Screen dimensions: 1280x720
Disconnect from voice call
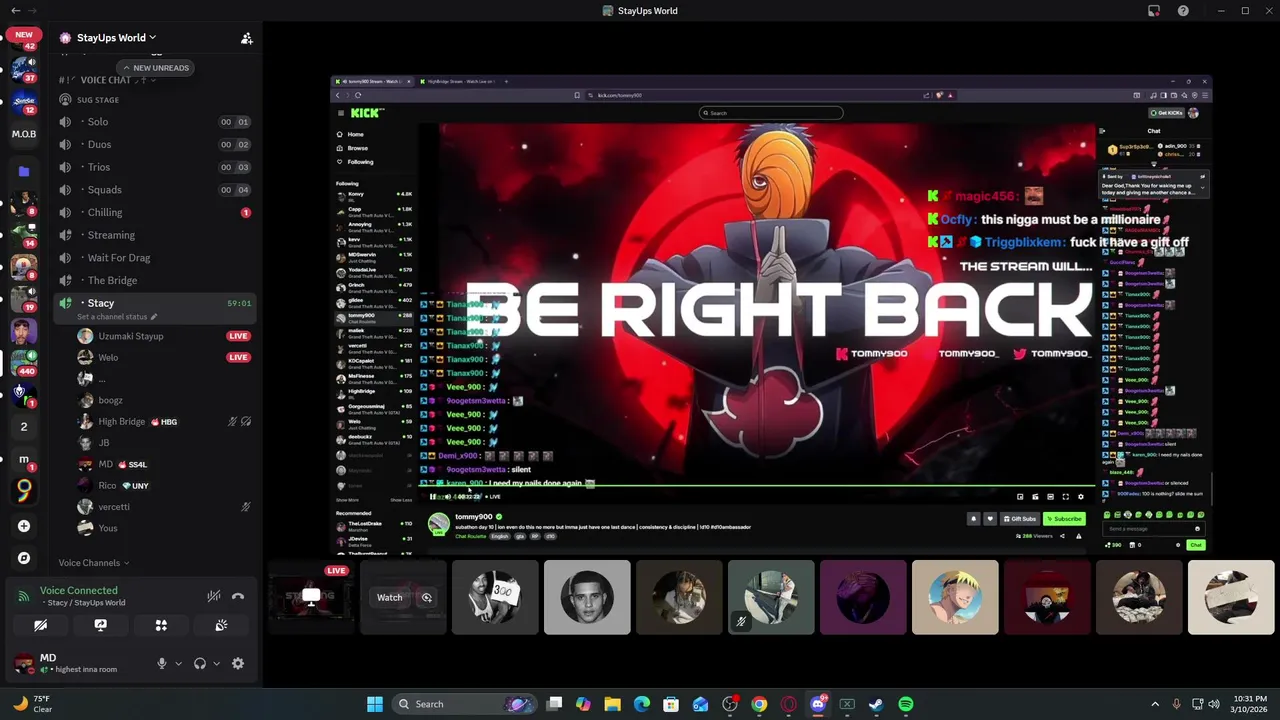point(238,596)
